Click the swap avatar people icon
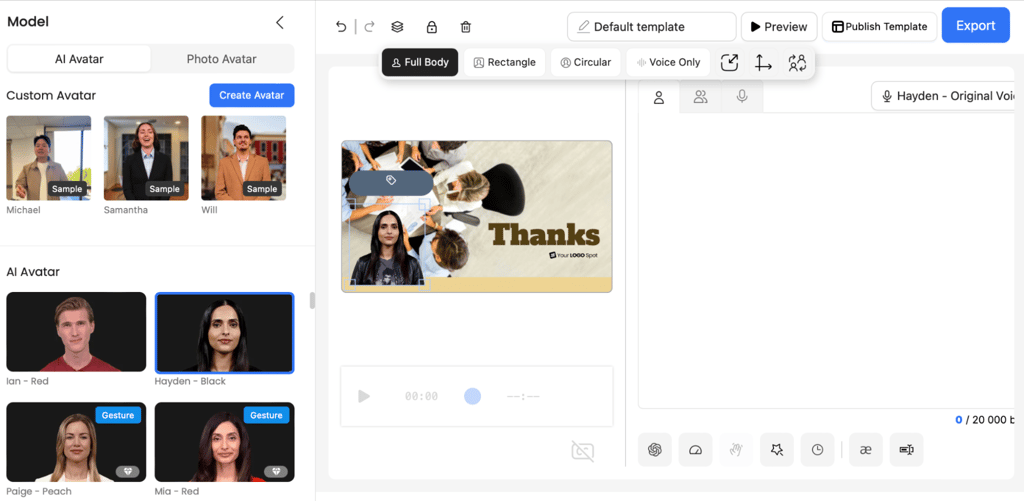 click(x=797, y=63)
